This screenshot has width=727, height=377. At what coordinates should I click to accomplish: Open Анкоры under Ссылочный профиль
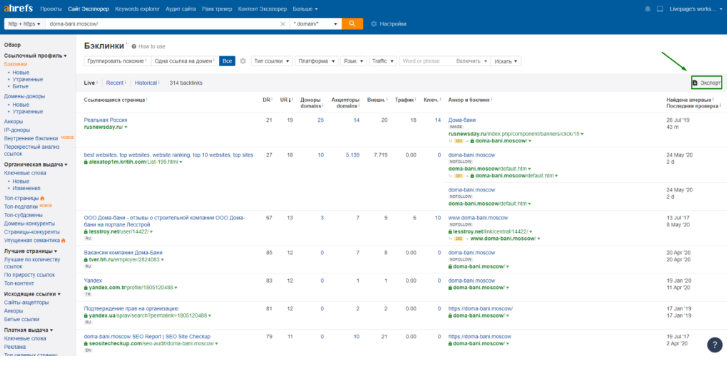tap(13, 121)
